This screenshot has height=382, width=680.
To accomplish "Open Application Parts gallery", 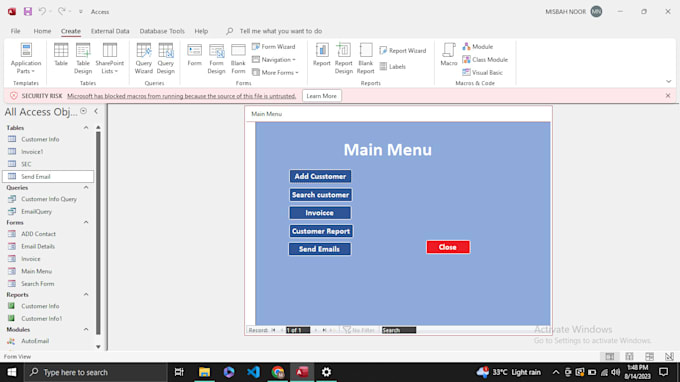I will [26, 59].
